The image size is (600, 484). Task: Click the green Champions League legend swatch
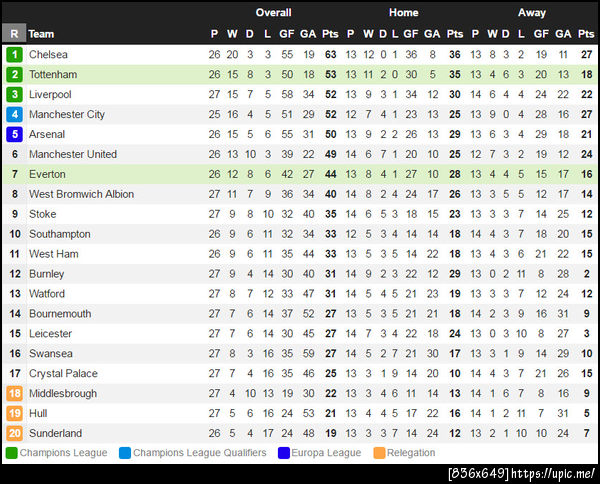[11, 453]
